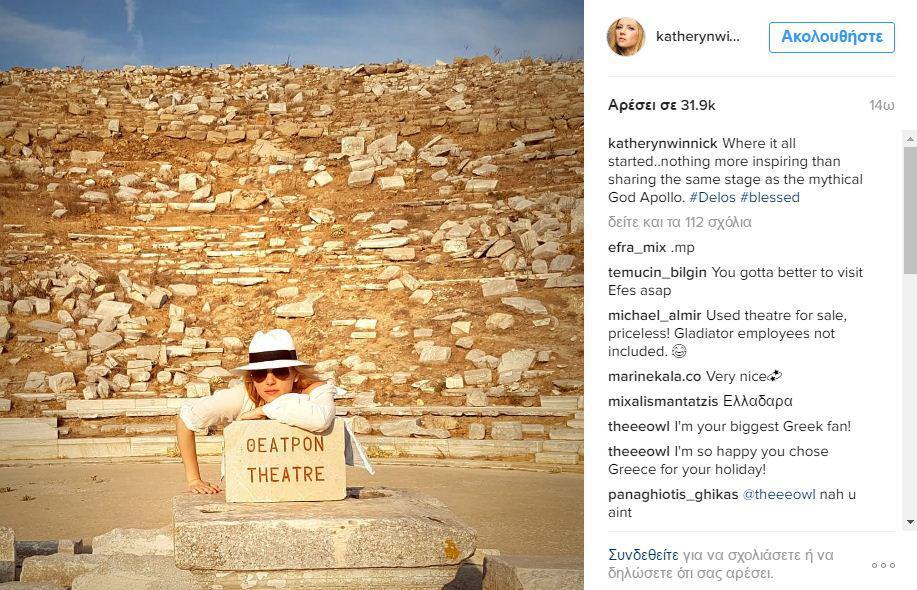Open efra_mix commenter profile
917x590 pixels.
pos(637,248)
